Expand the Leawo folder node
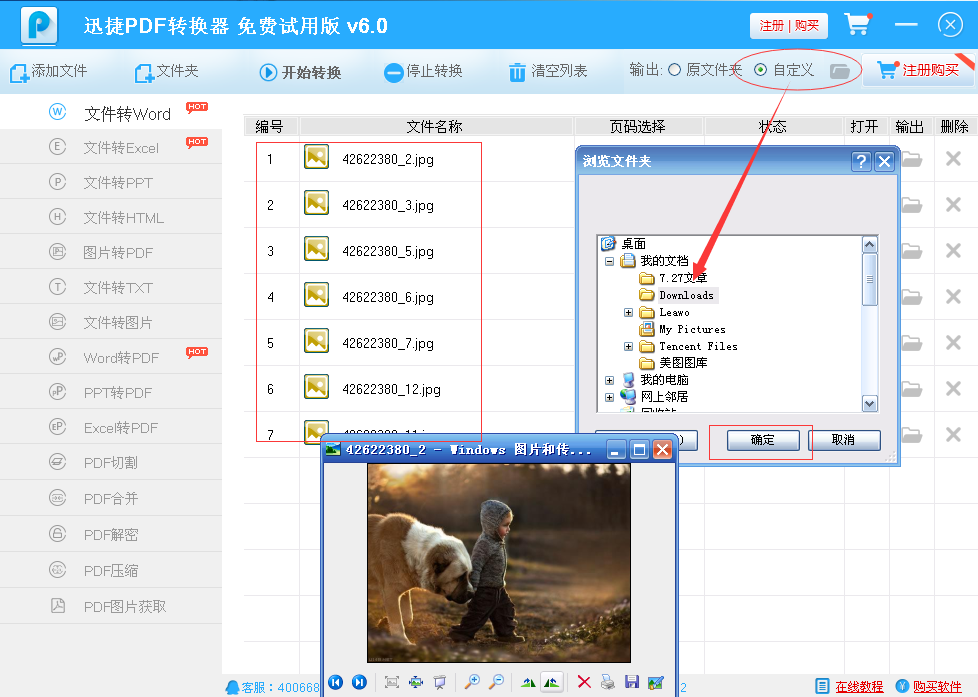Screen dimensions: 978x697 point(629,312)
